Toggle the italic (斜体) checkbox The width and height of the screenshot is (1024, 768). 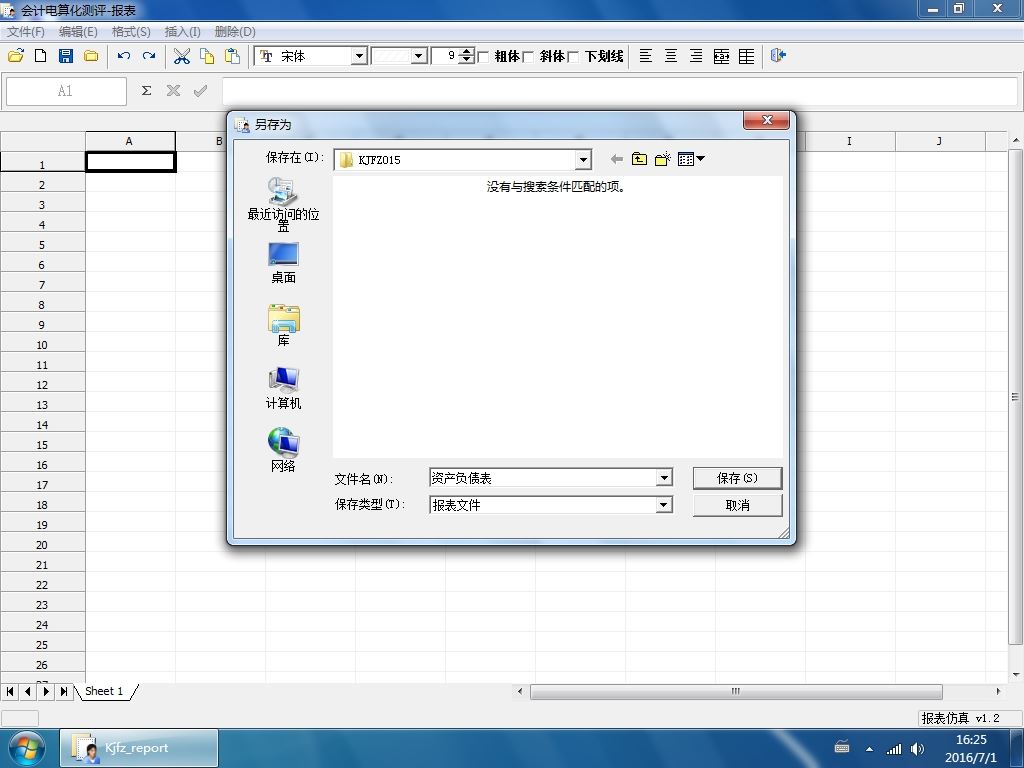click(x=528, y=57)
